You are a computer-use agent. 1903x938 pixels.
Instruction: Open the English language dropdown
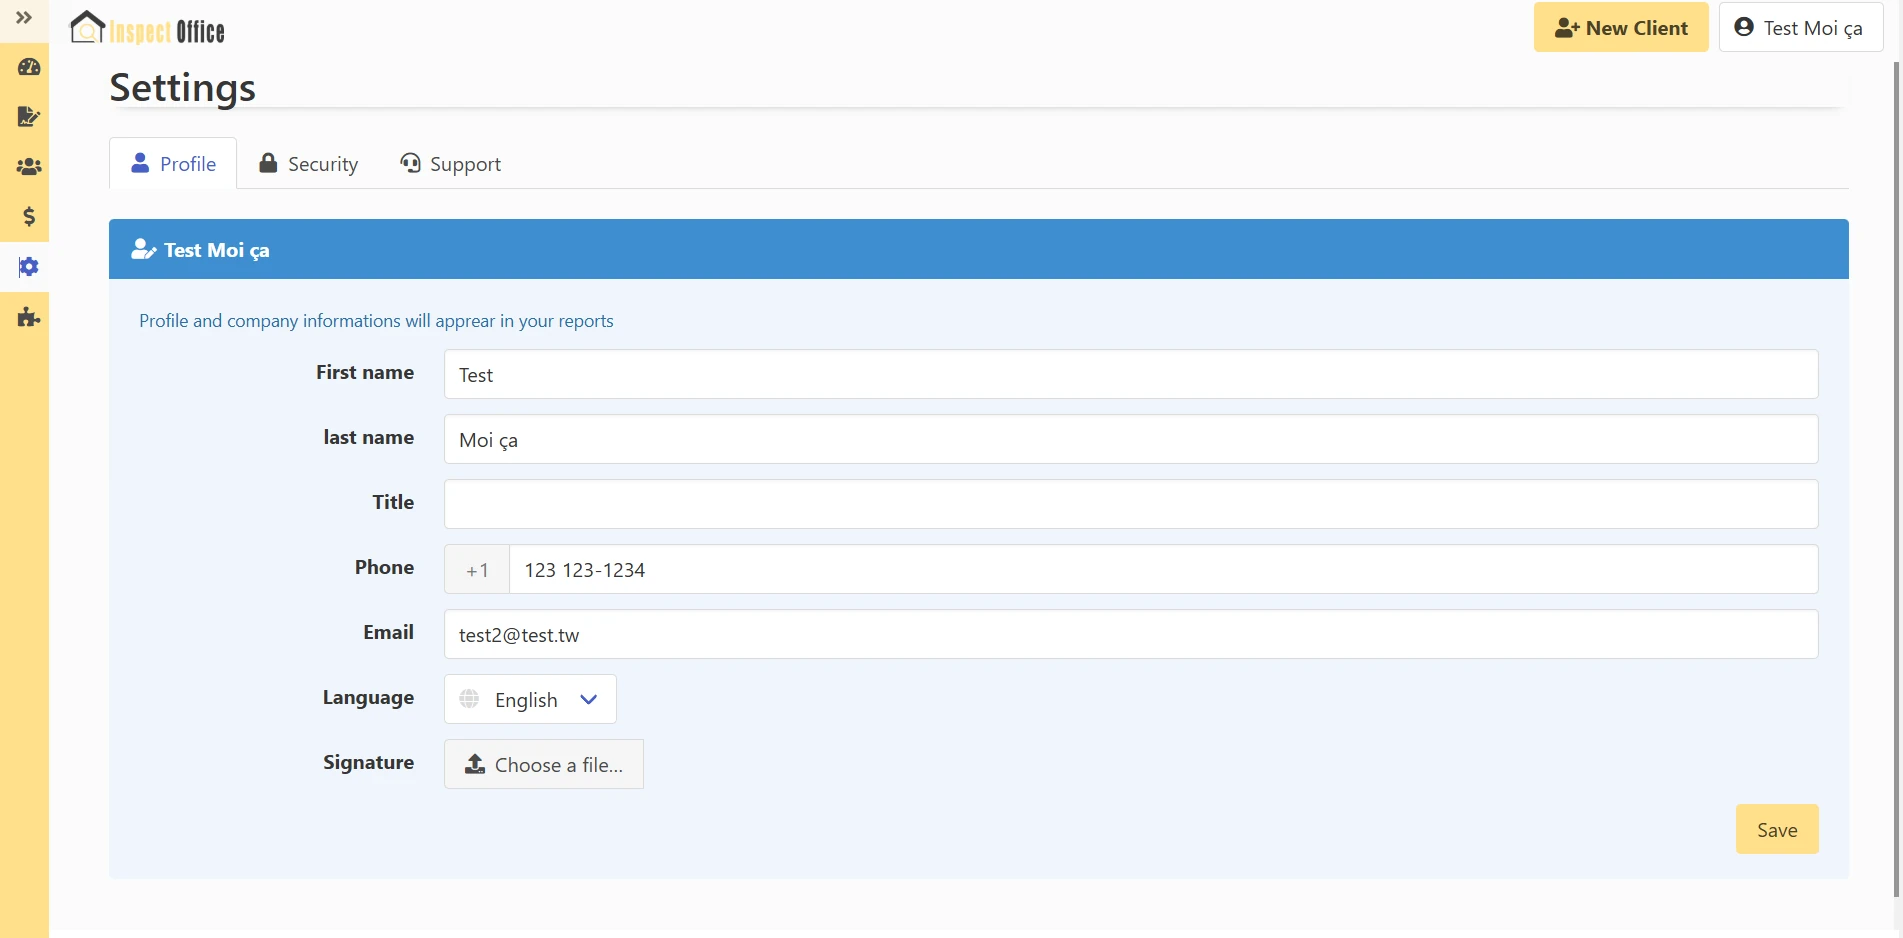(x=530, y=700)
